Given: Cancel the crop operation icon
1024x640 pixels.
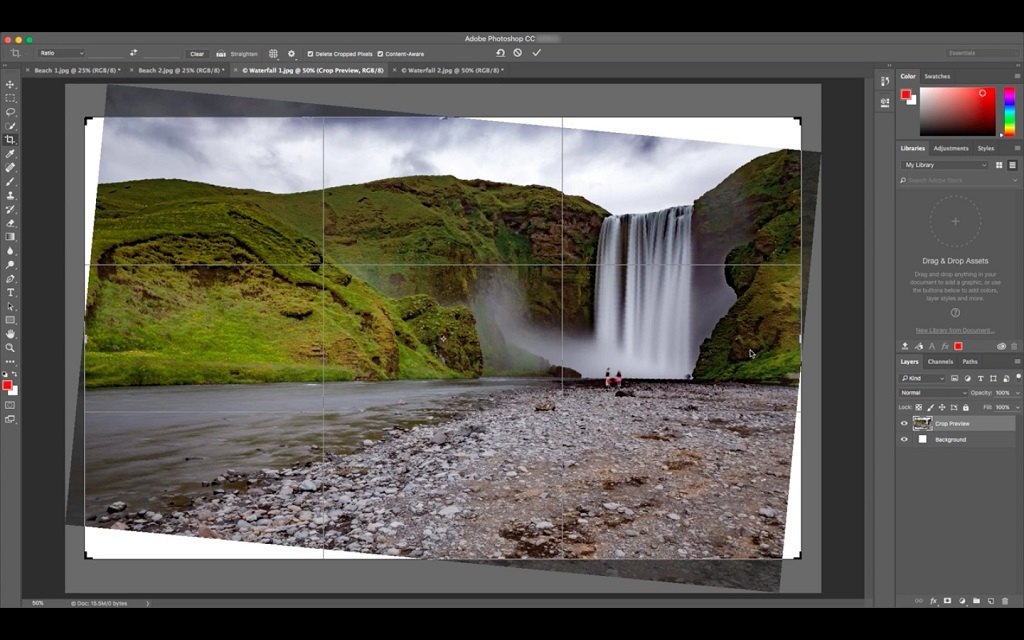Looking at the screenshot, I should 518,53.
